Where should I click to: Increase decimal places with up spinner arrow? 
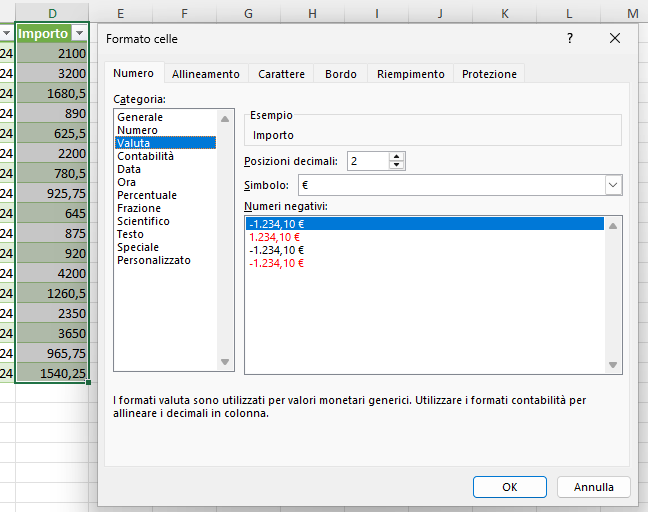point(397,157)
